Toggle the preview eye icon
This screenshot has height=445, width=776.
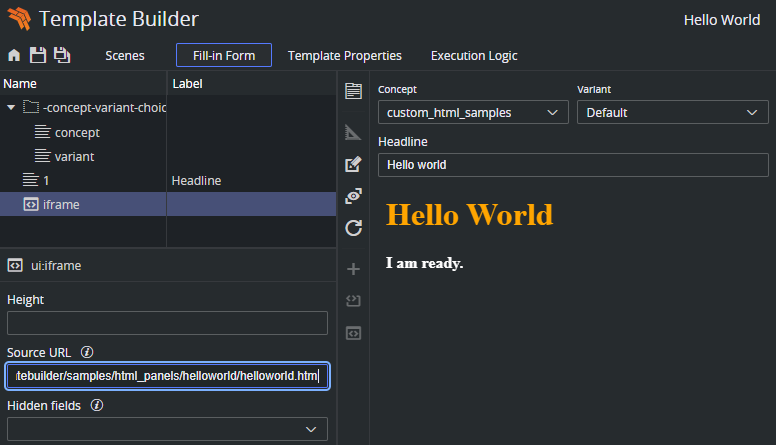(x=353, y=196)
